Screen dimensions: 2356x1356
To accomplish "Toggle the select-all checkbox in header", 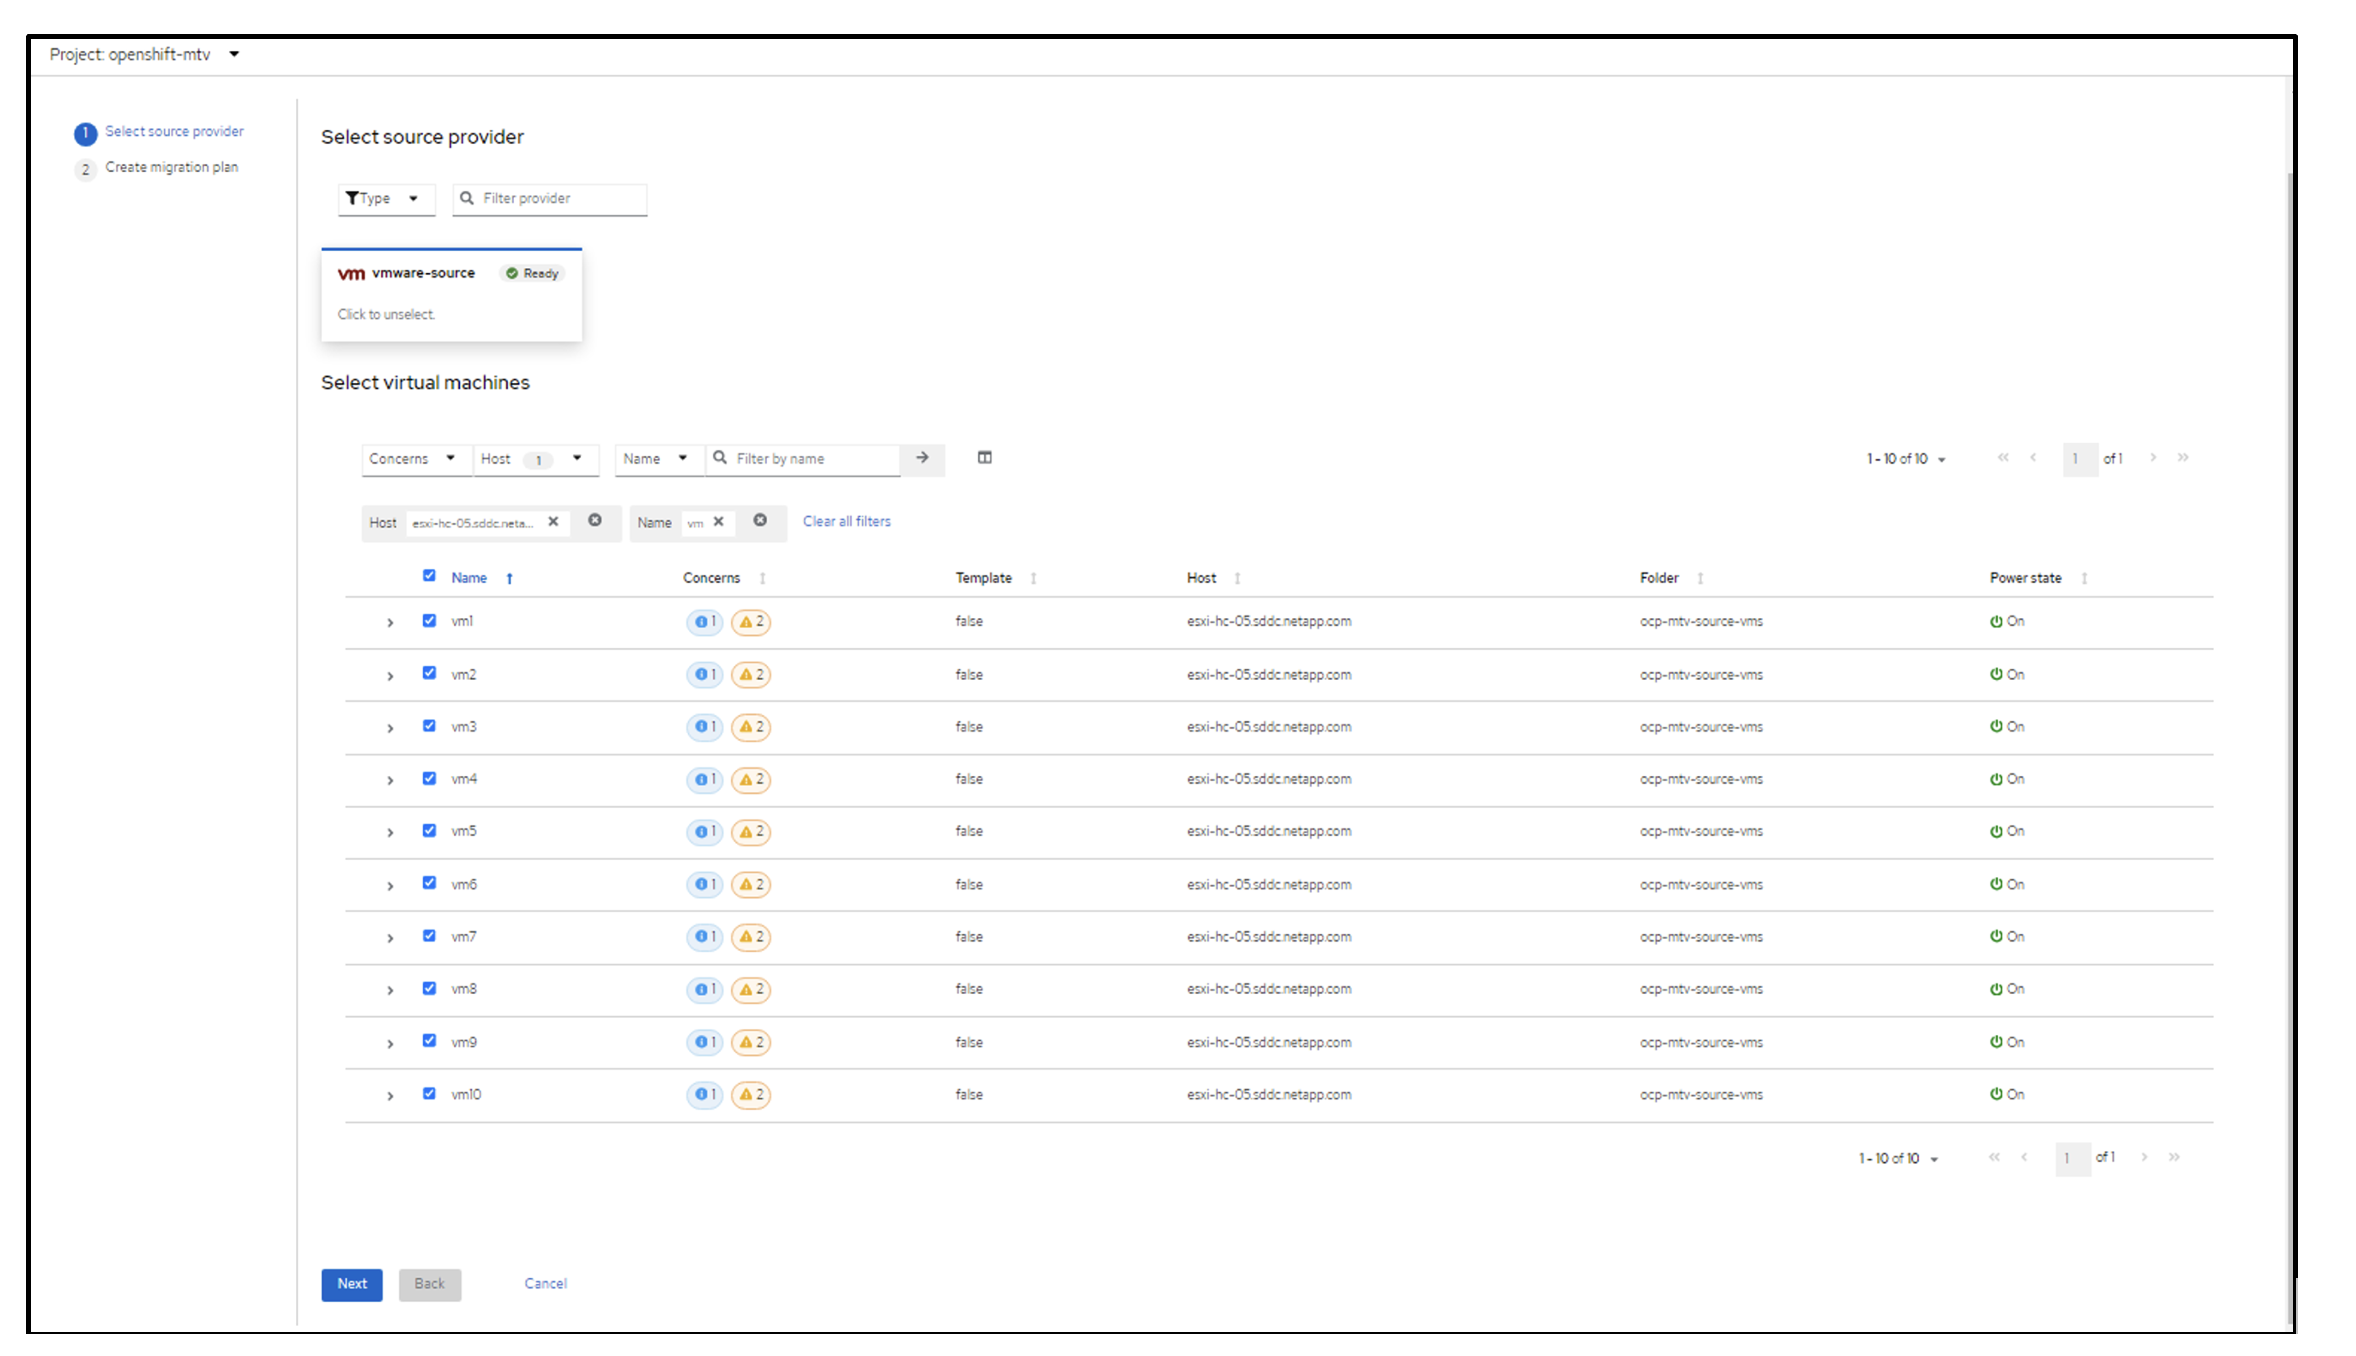I will [x=429, y=576].
